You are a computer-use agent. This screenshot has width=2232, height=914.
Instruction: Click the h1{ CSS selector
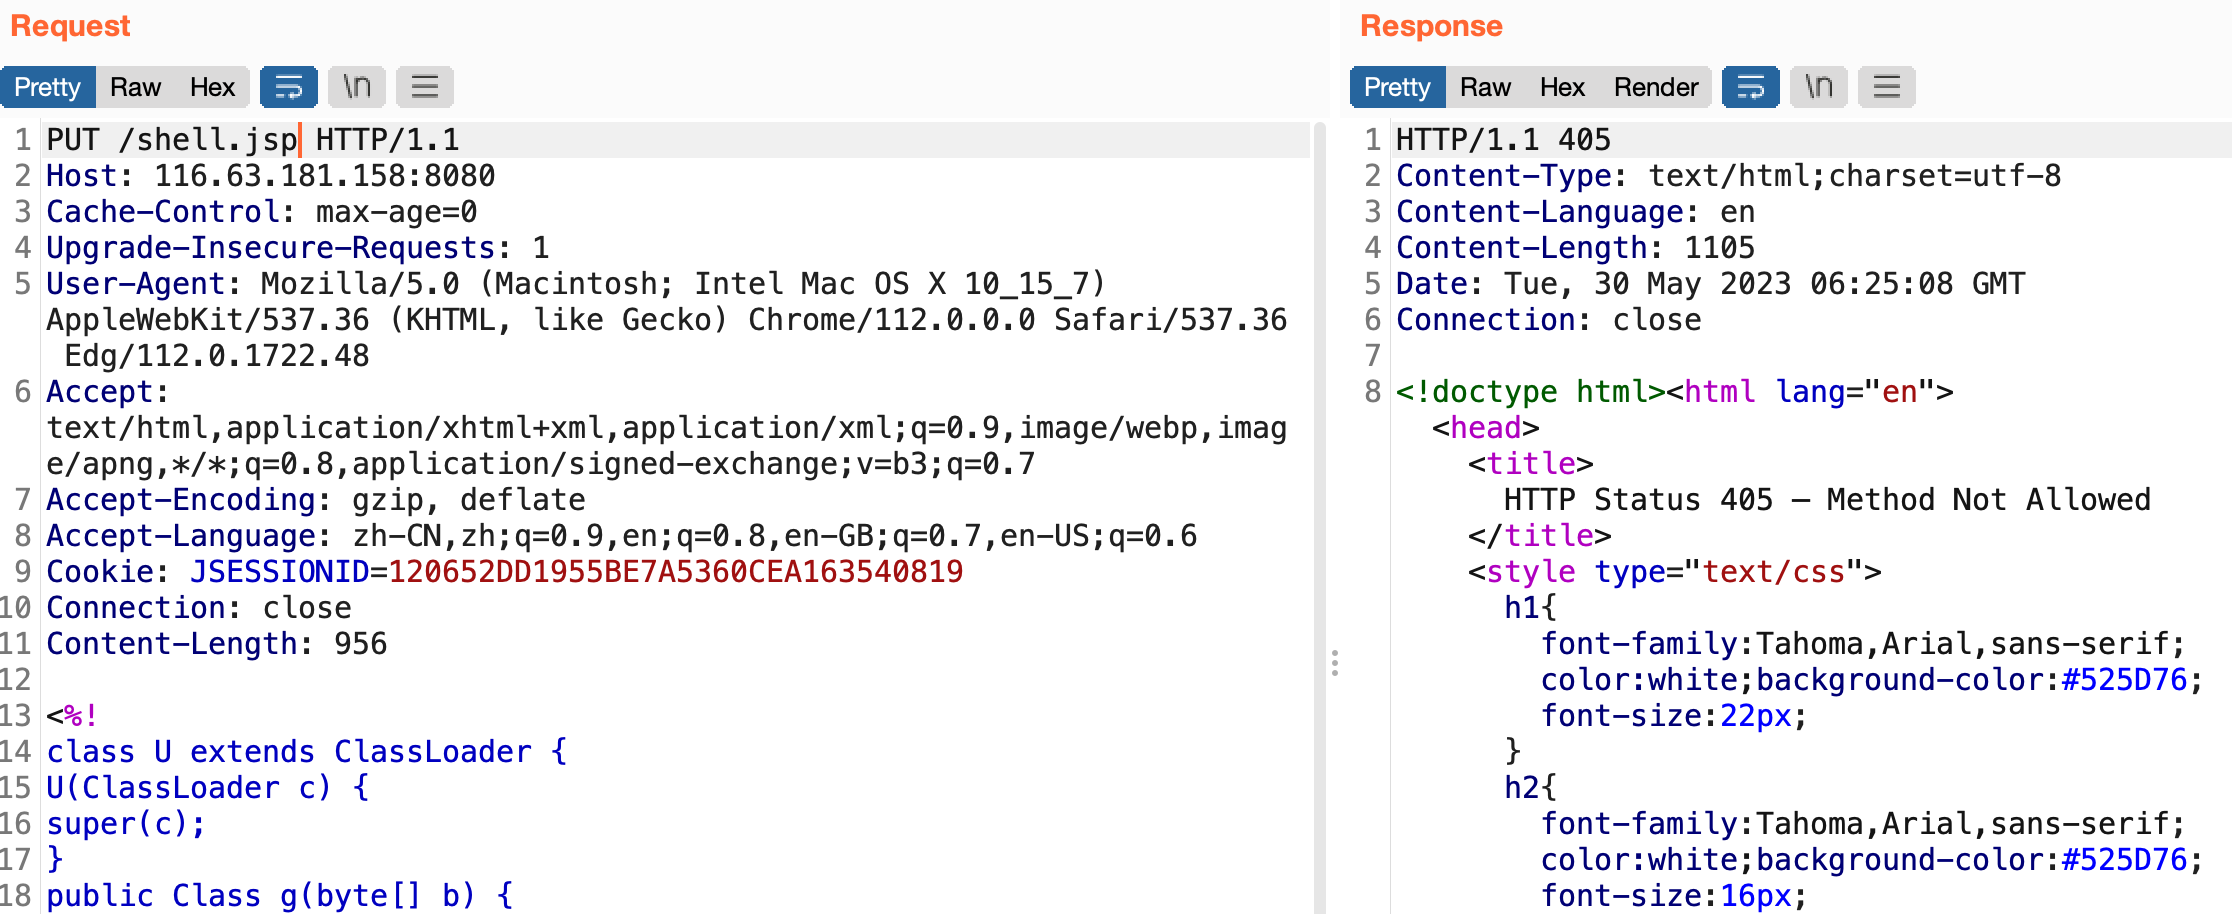pyautogui.click(x=1531, y=608)
